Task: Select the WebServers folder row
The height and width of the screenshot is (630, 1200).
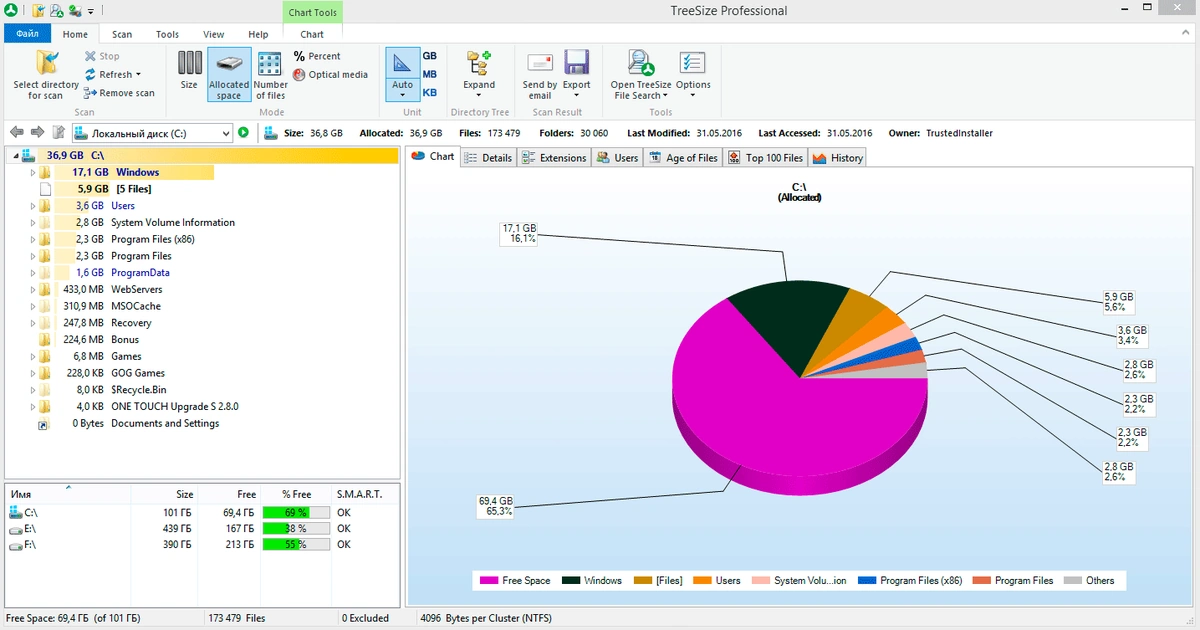Action: click(202, 290)
